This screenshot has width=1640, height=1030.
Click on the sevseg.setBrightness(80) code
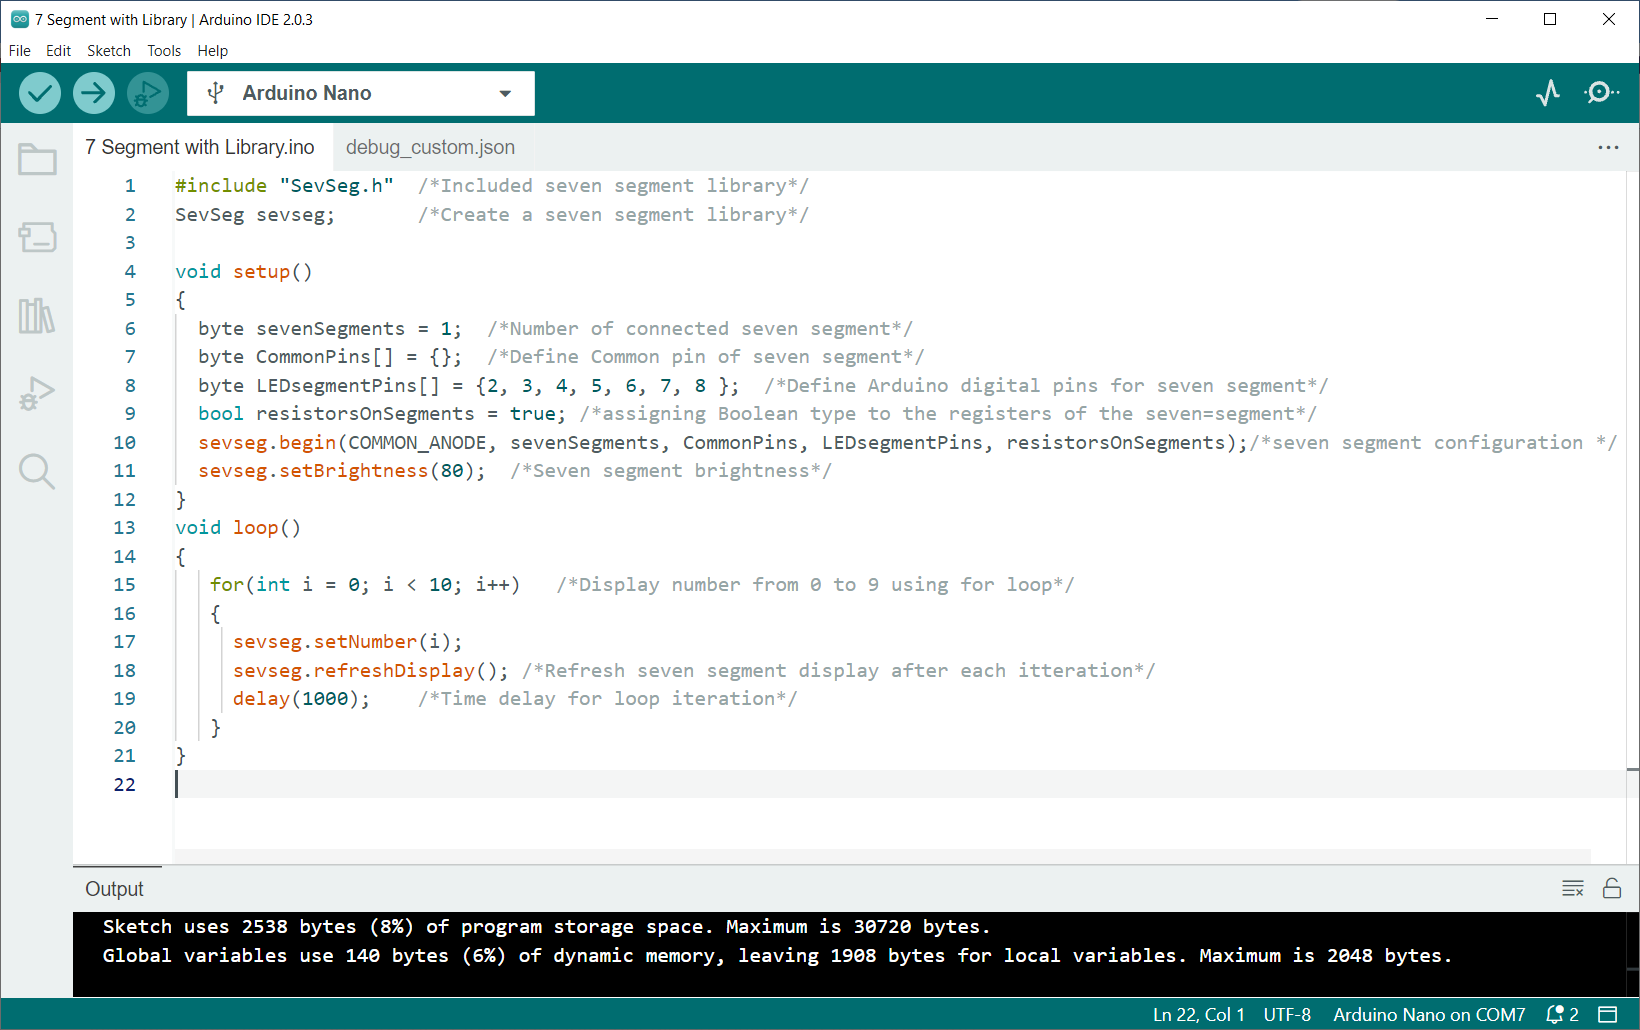pos(342,470)
